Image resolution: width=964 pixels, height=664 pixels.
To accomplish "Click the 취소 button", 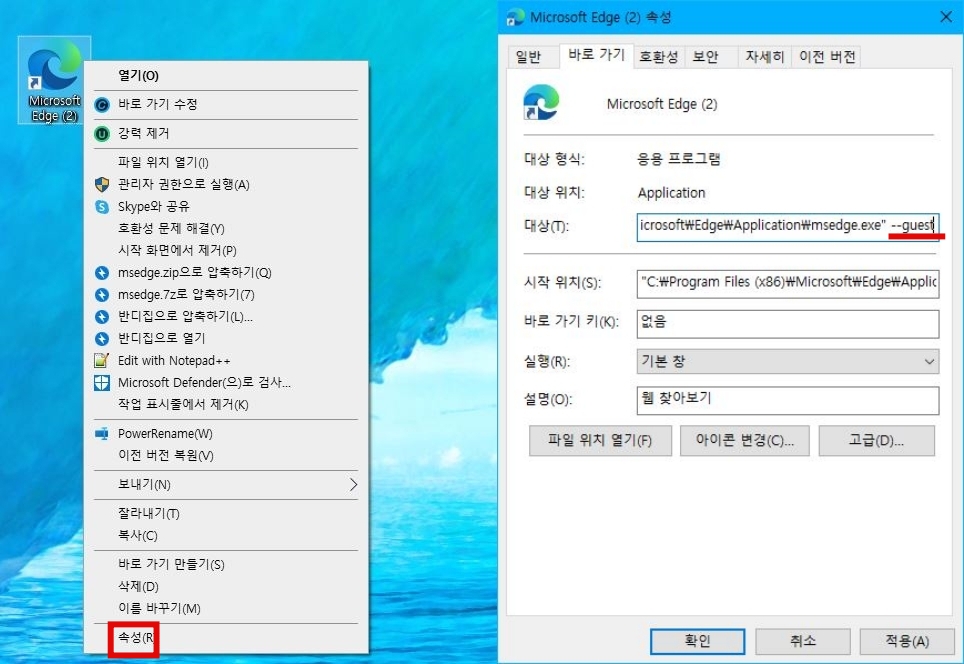I will click(802, 641).
